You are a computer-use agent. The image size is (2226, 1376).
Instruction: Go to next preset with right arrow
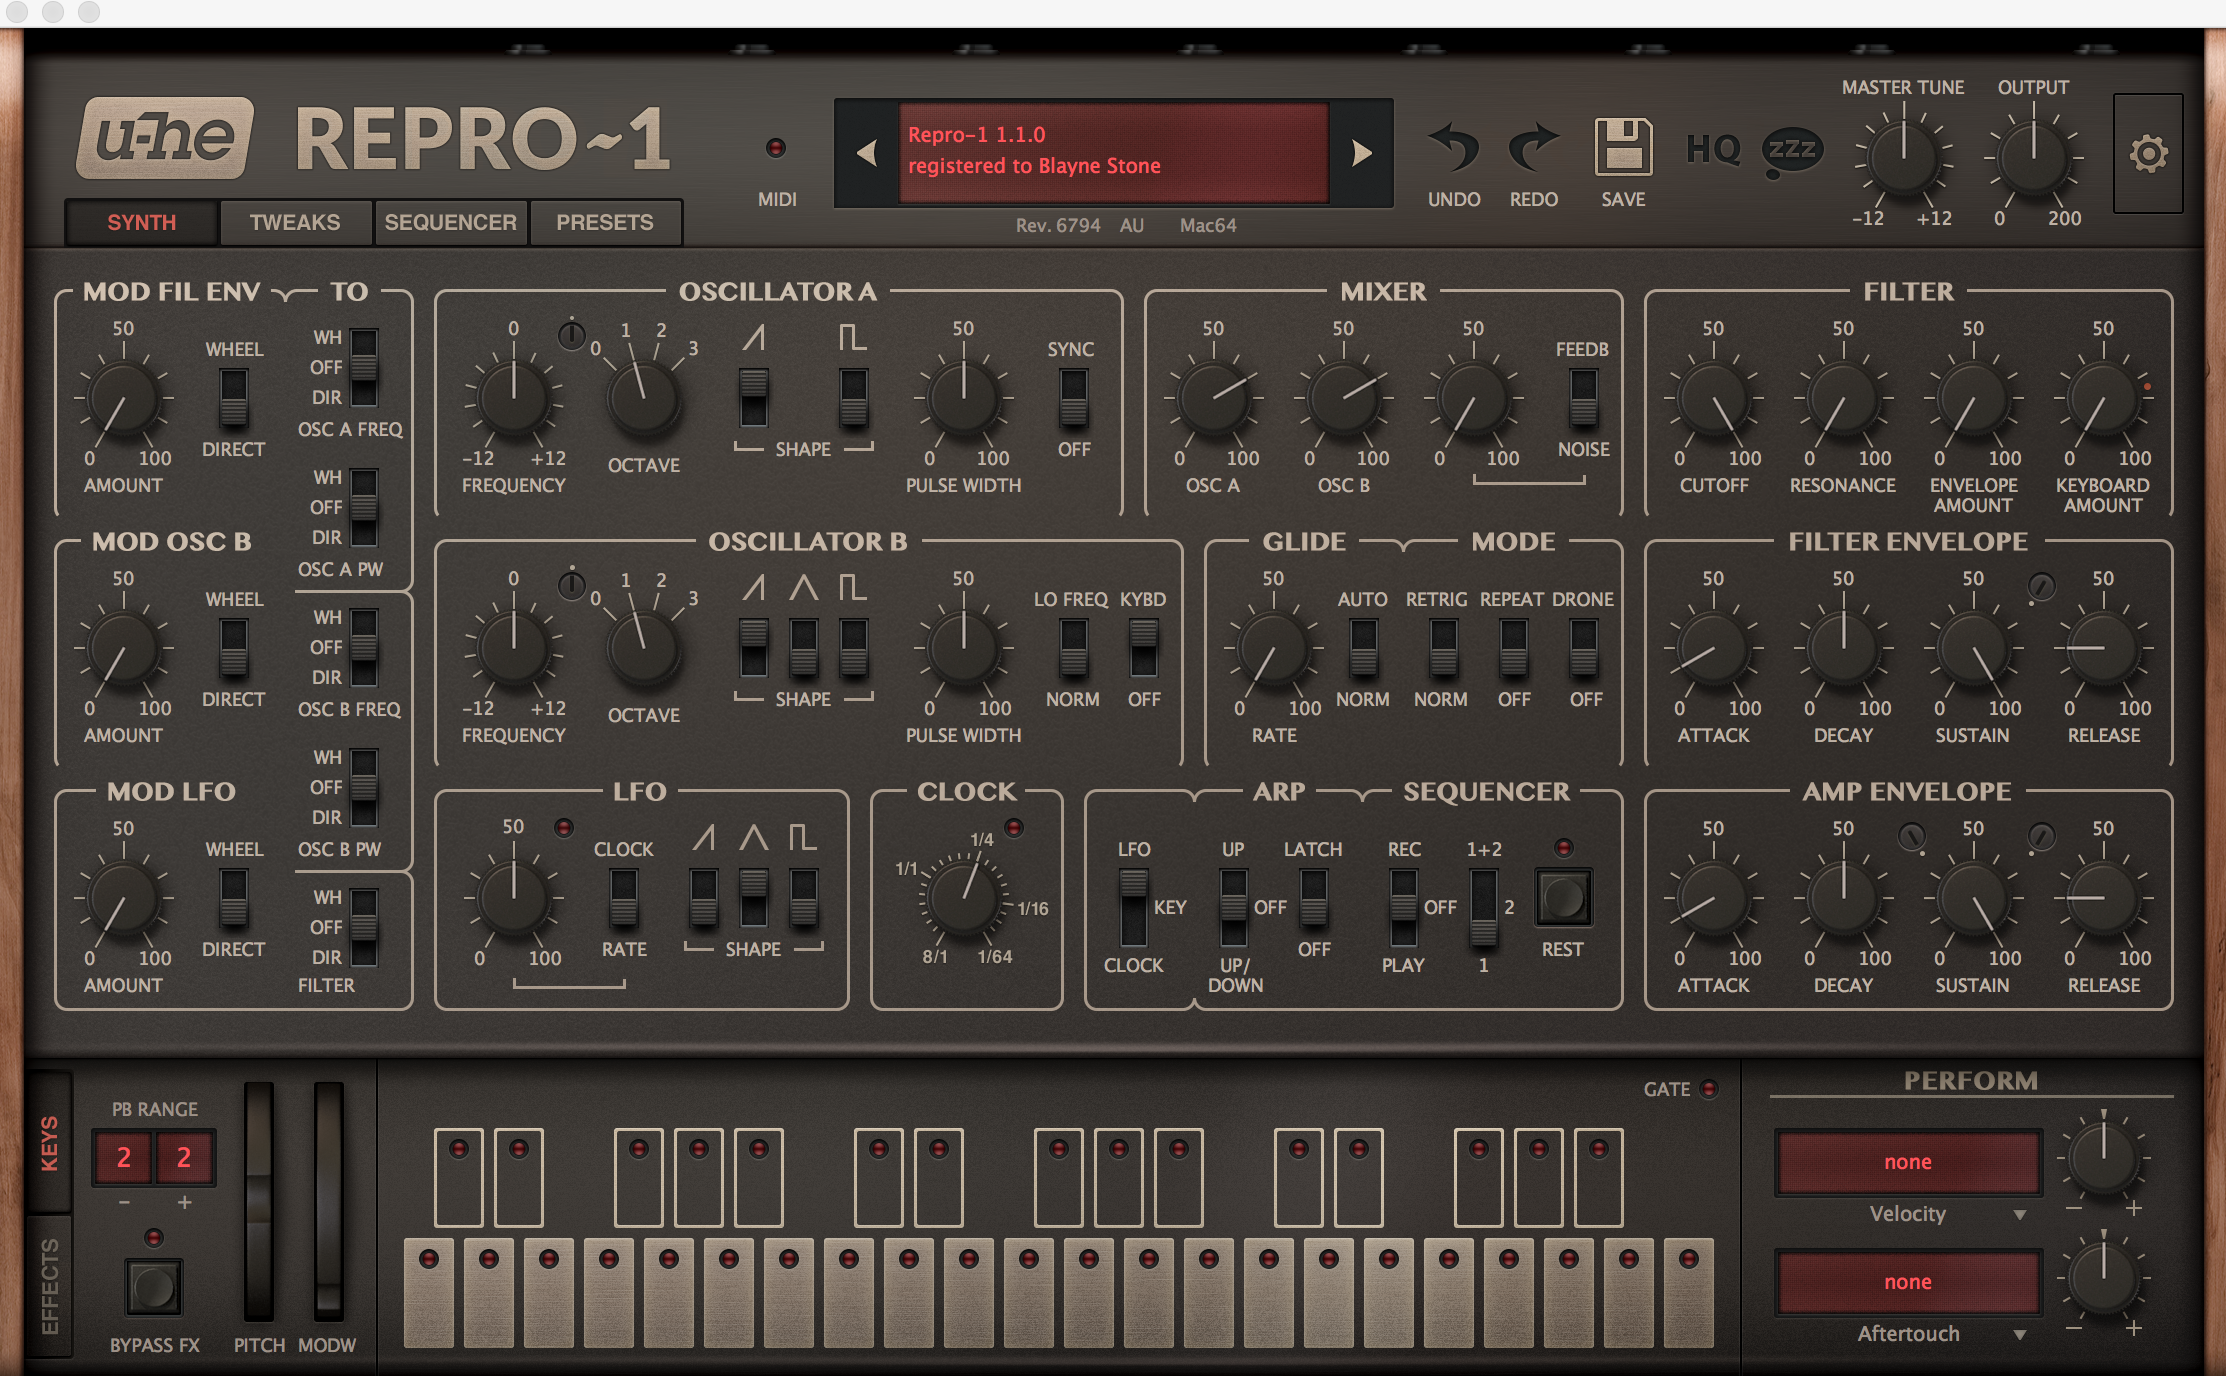coord(1361,153)
